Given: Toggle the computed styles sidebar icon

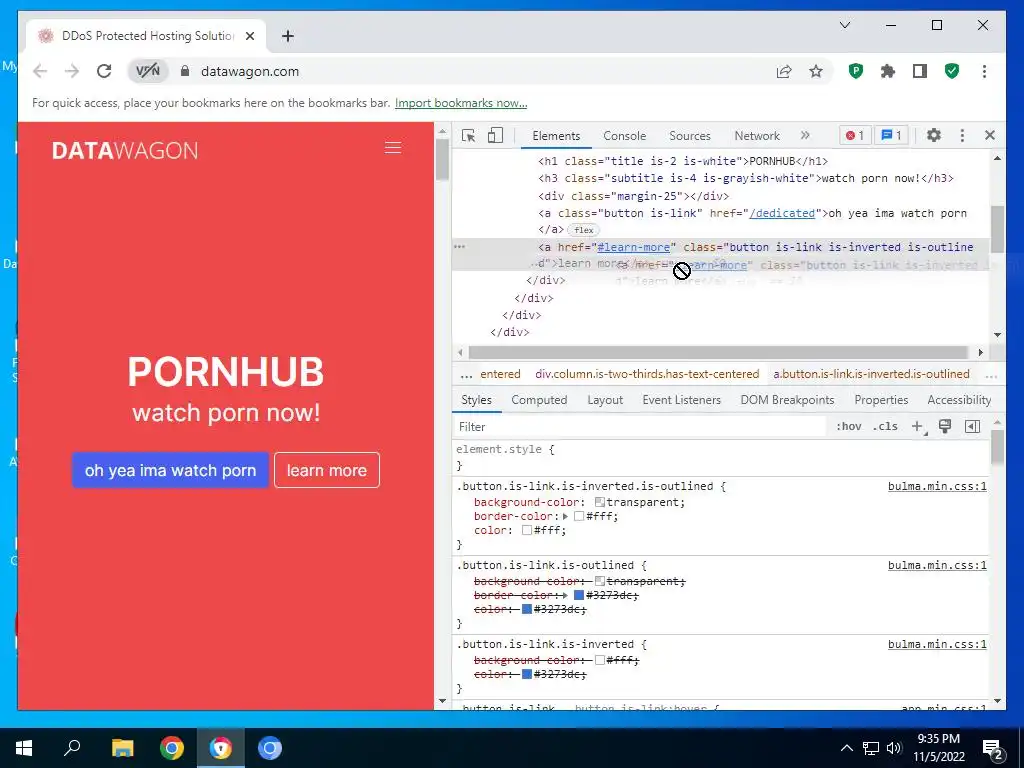Looking at the screenshot, I should tap(972, 426).
